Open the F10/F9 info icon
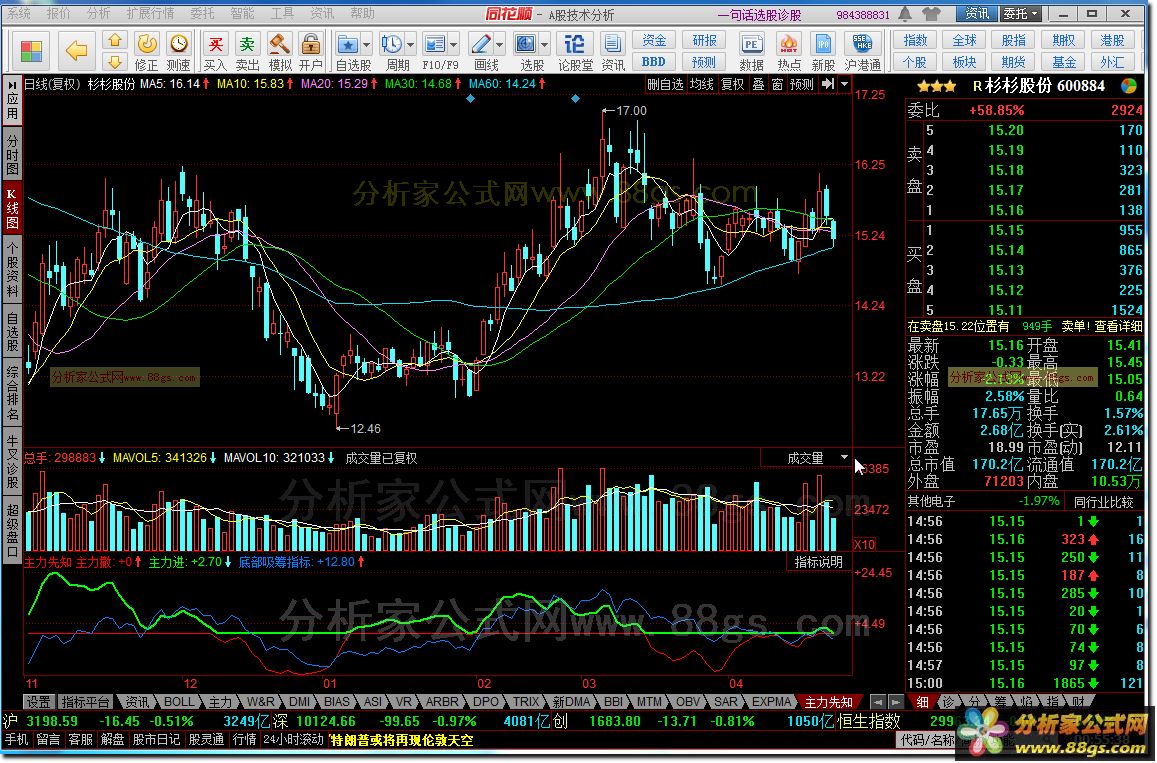1157x763 pixels. point(435,45)
